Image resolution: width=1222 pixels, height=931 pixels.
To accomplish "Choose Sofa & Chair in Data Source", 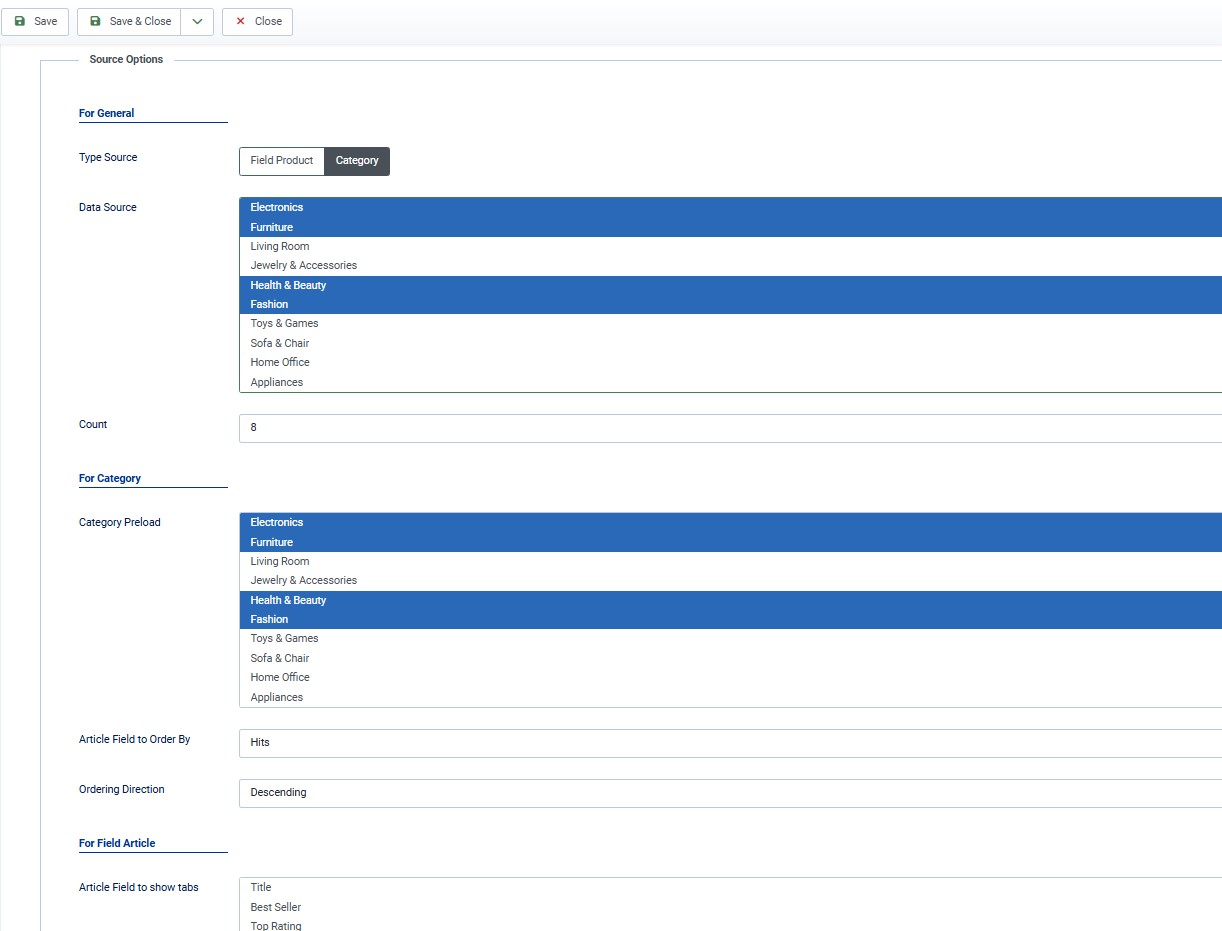I will 280,343.
